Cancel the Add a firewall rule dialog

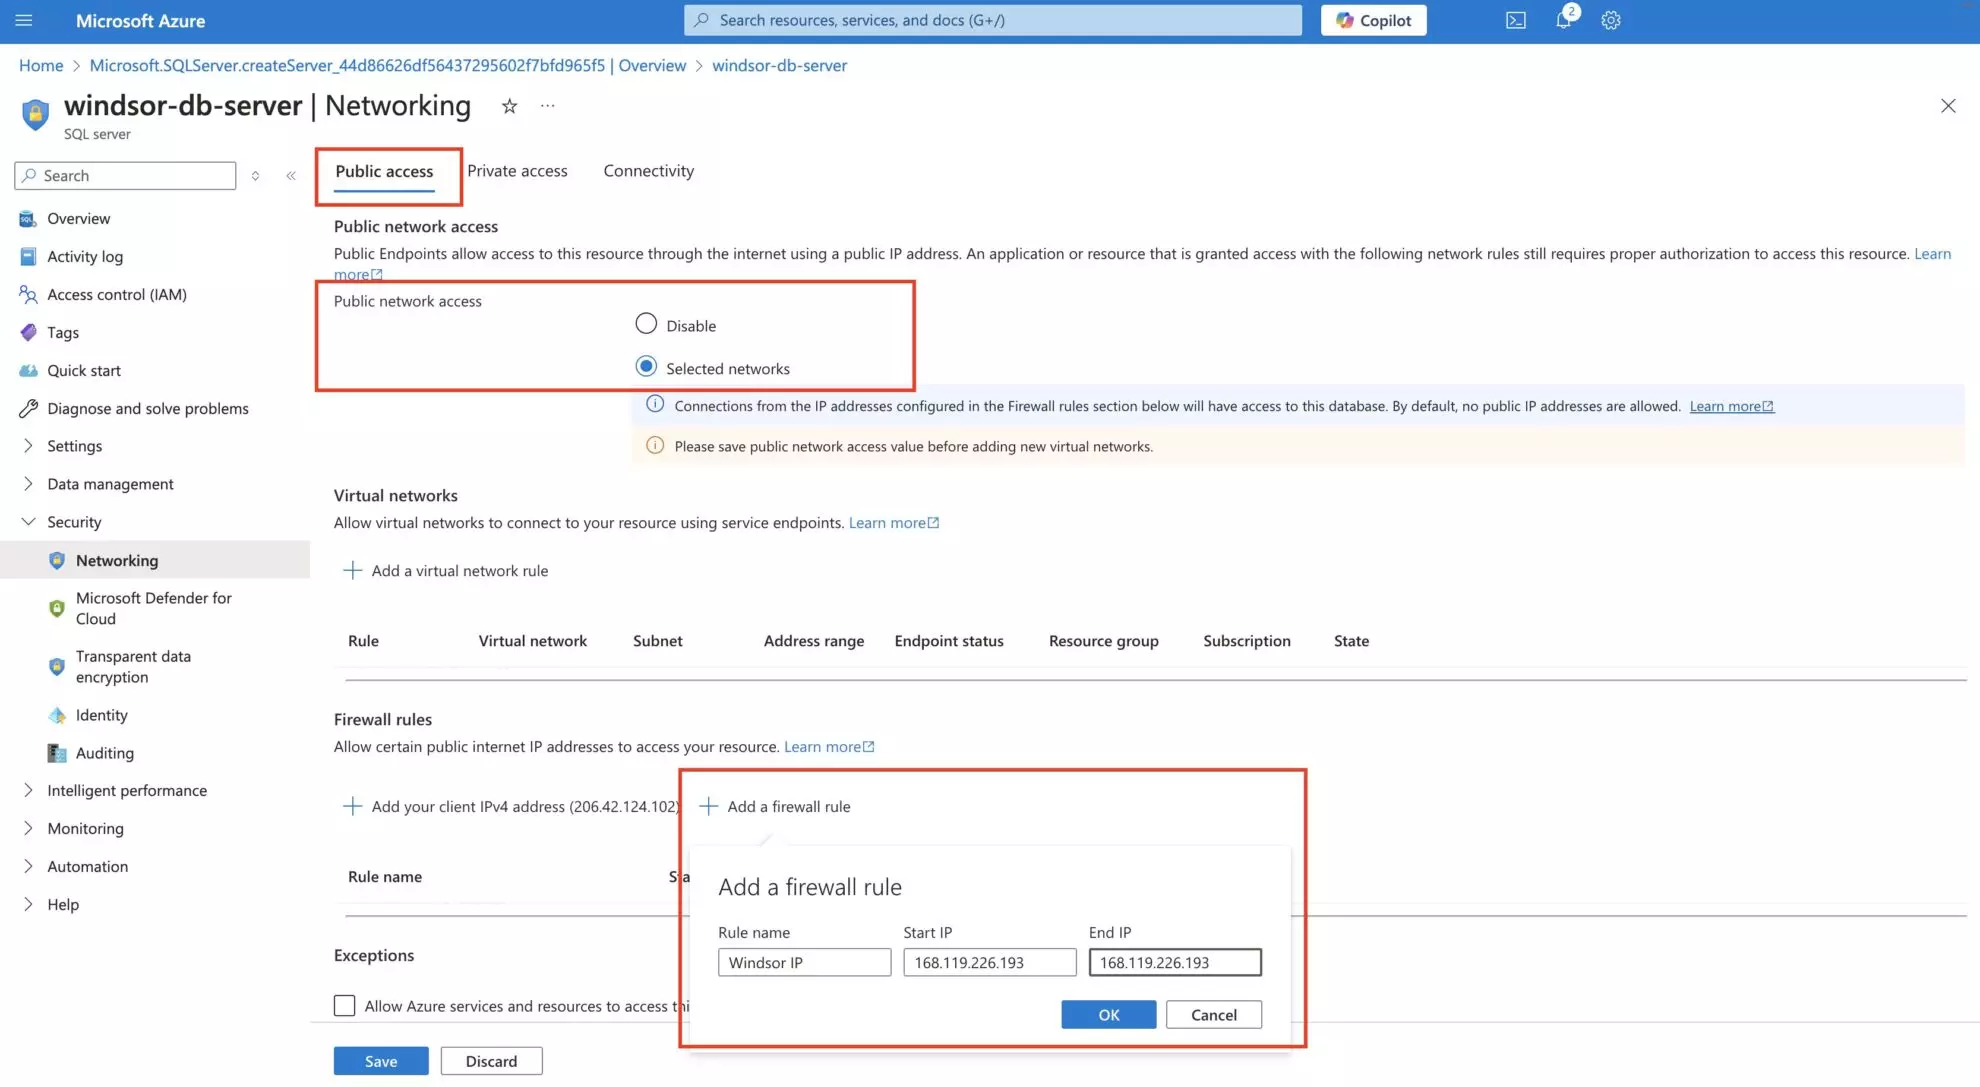(1214, 1015)
